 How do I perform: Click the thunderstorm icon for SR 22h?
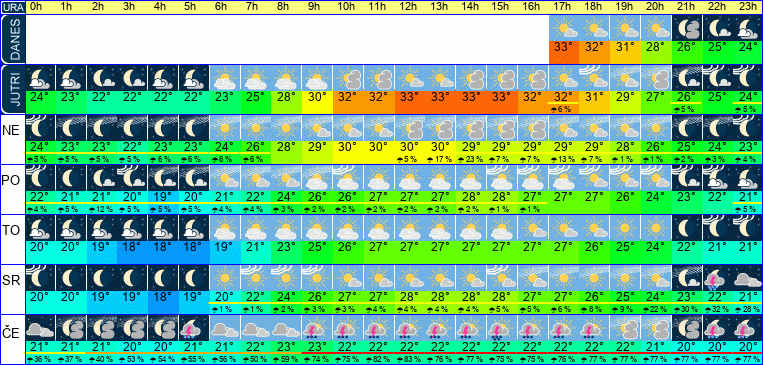[717, 277]
